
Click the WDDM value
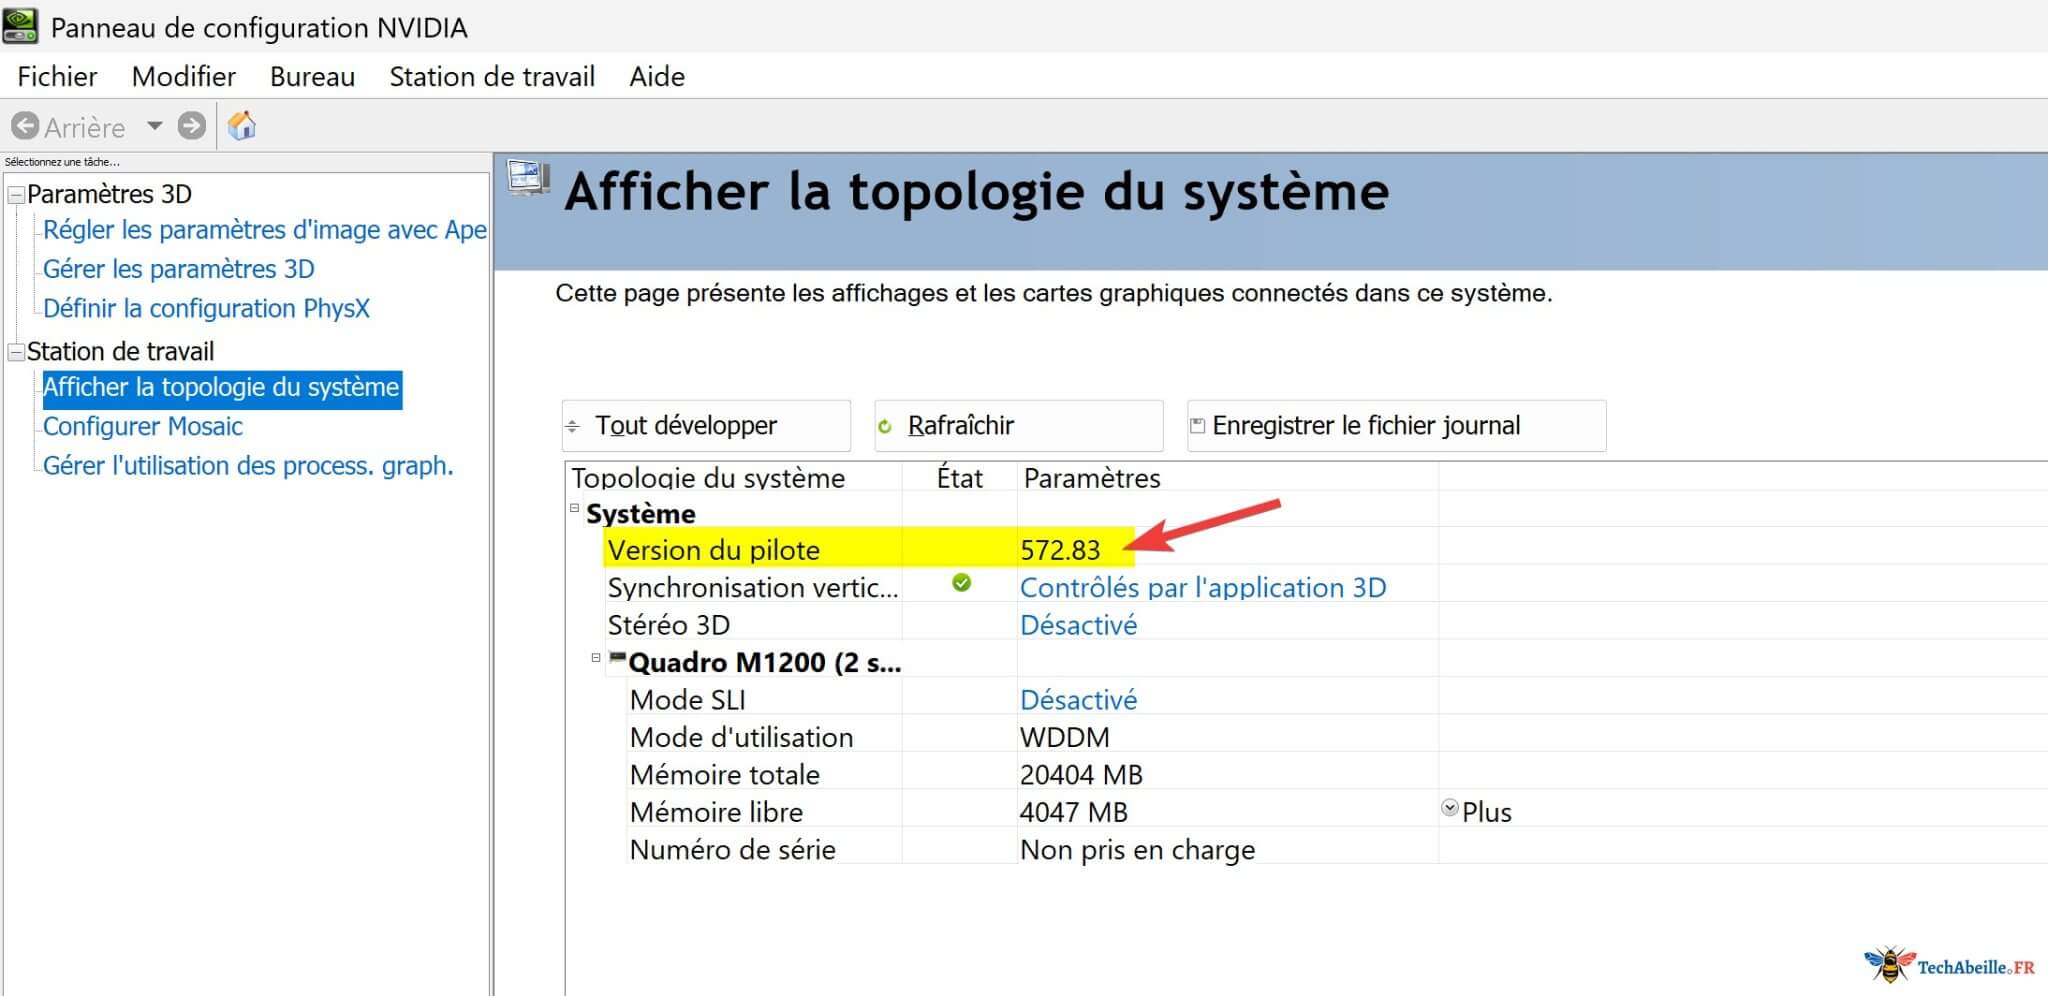click(x=1065, y=737)
